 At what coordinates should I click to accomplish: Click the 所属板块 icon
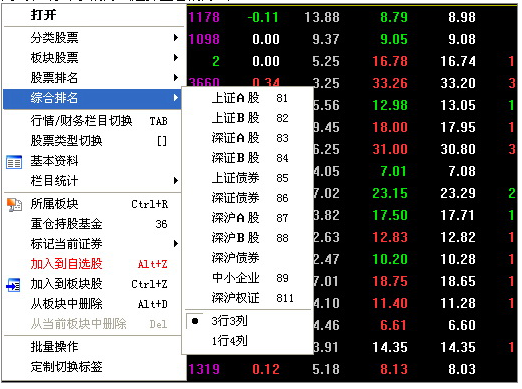pos(14,205)
